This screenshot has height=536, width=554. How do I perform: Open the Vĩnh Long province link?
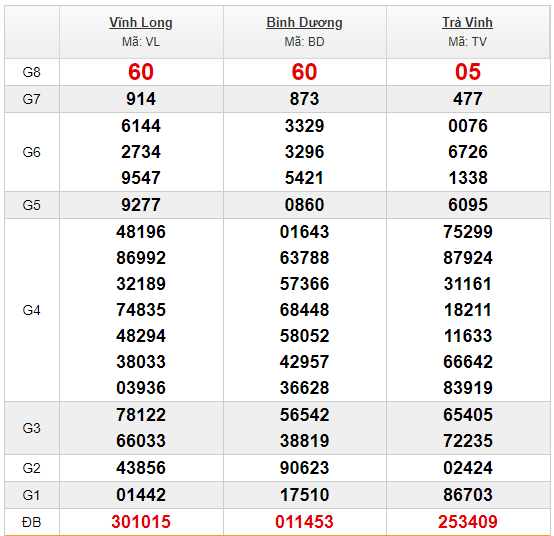(x=141, y=23)
